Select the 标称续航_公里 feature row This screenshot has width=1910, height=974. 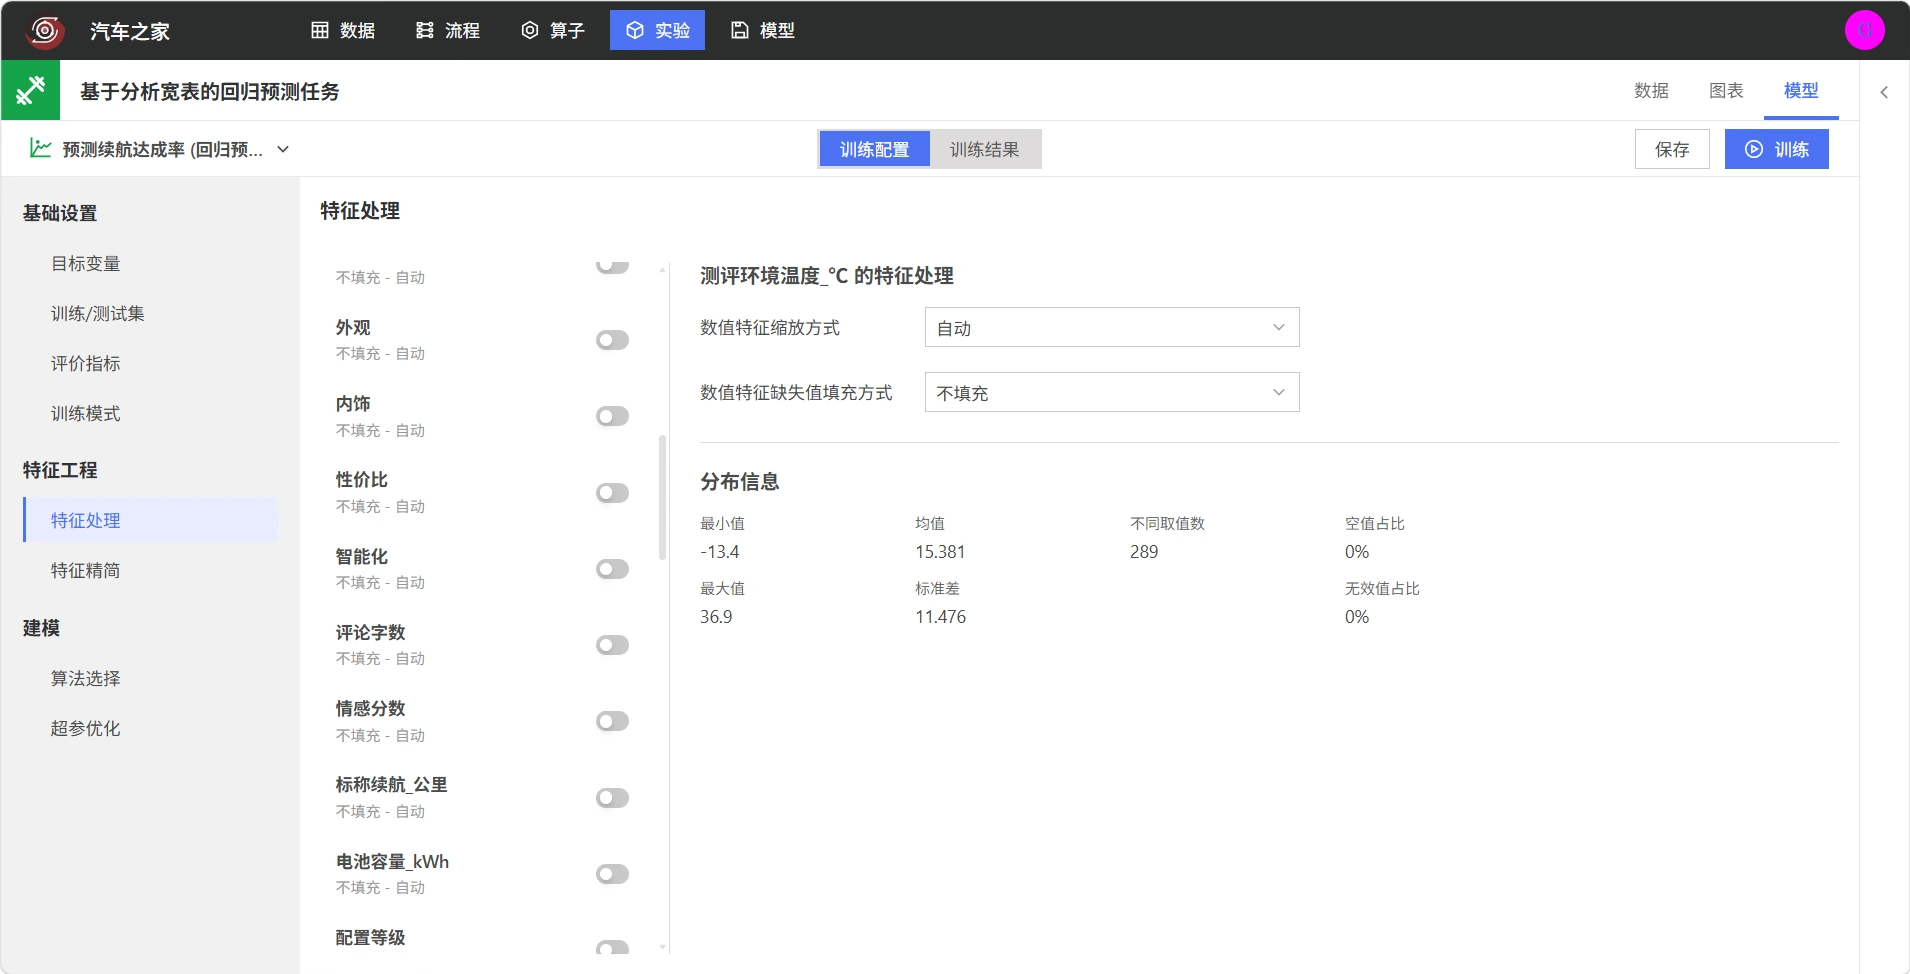point(483,798)
